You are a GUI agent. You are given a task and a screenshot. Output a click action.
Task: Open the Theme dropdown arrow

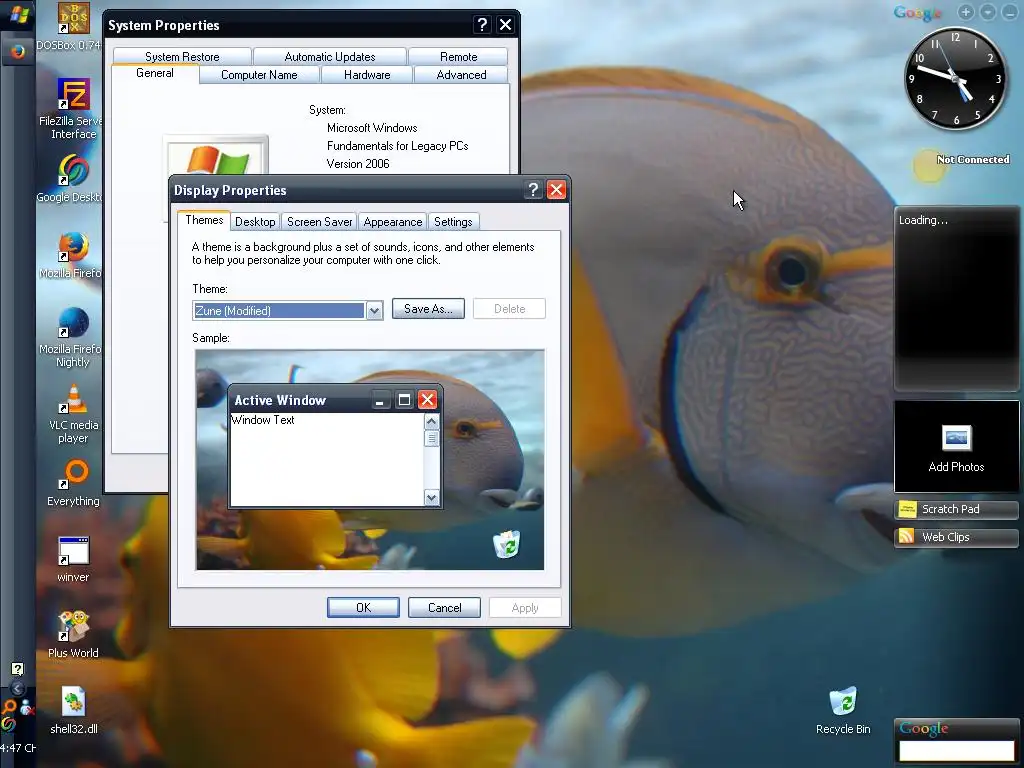(x=374, y=310)
